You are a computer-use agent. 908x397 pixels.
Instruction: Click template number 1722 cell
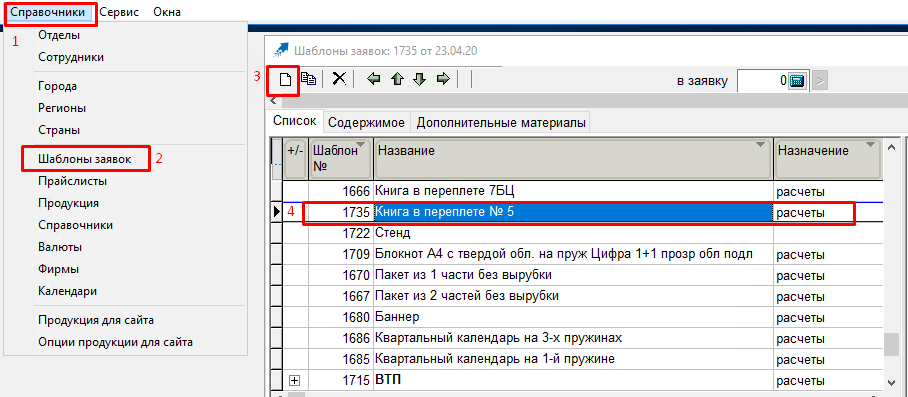pyautogui.click(x=340, y=233)
